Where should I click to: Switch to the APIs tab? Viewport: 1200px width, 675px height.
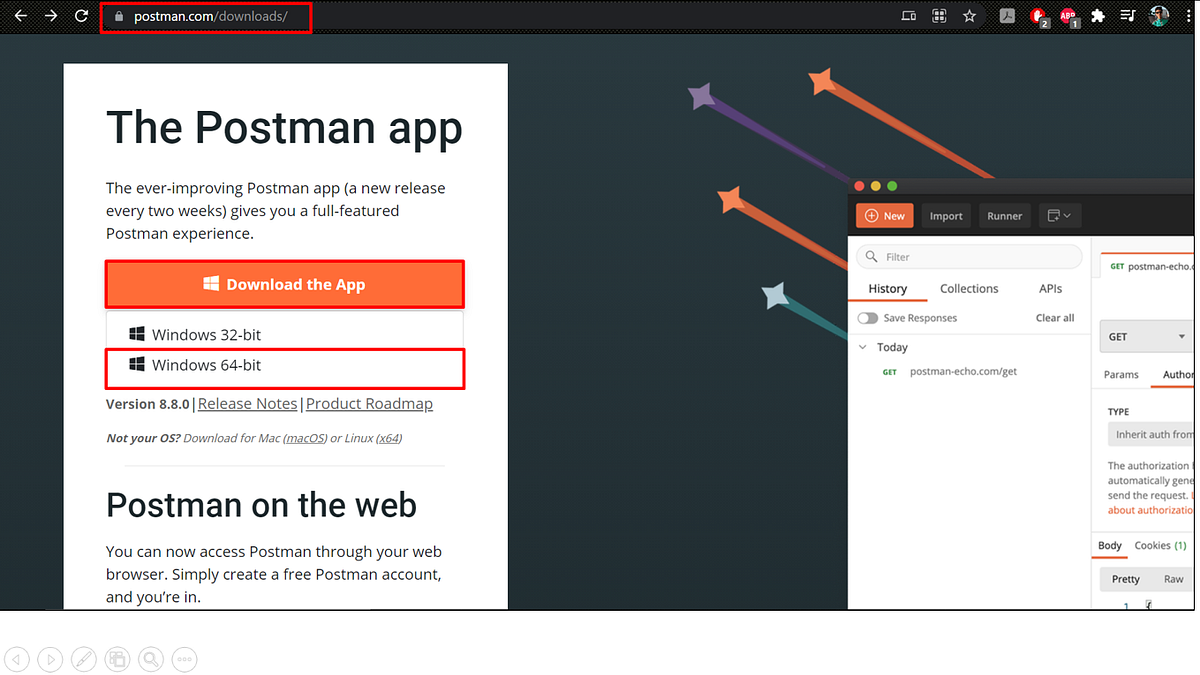coord(1050,288)
